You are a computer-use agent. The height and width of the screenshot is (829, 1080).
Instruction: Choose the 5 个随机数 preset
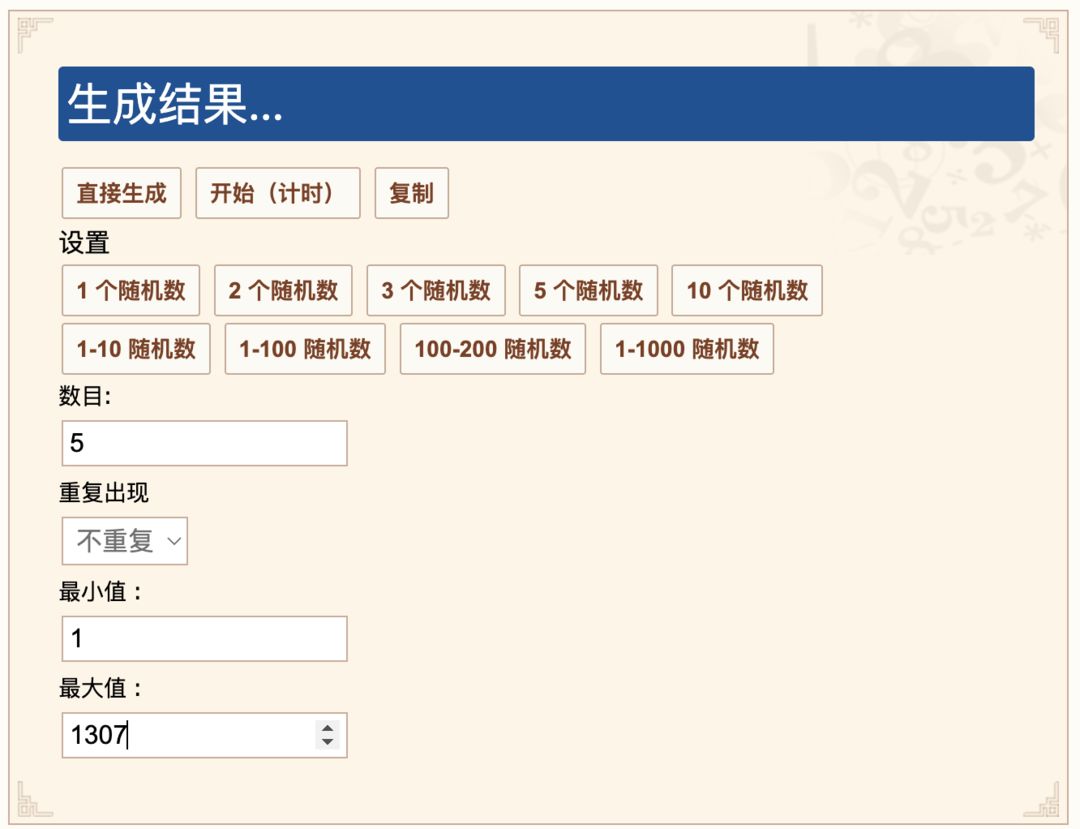[x=588, y=290]
